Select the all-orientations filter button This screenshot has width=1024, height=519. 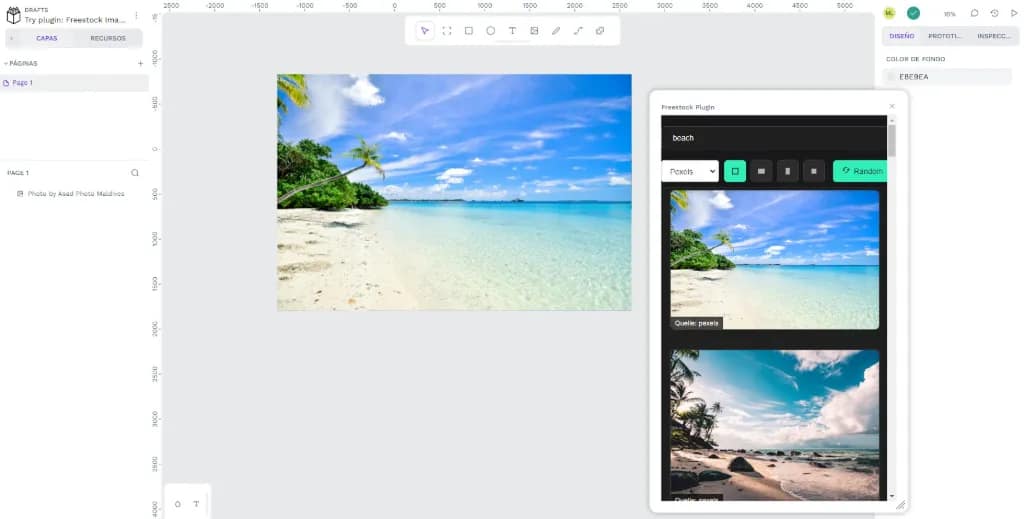735,171
